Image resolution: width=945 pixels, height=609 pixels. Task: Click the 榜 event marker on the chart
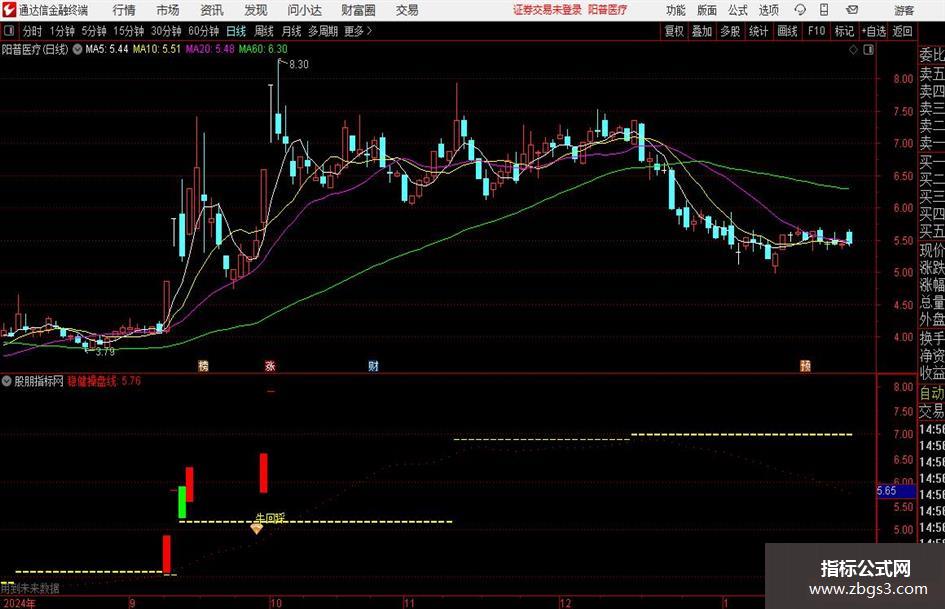tap(203, 365)
